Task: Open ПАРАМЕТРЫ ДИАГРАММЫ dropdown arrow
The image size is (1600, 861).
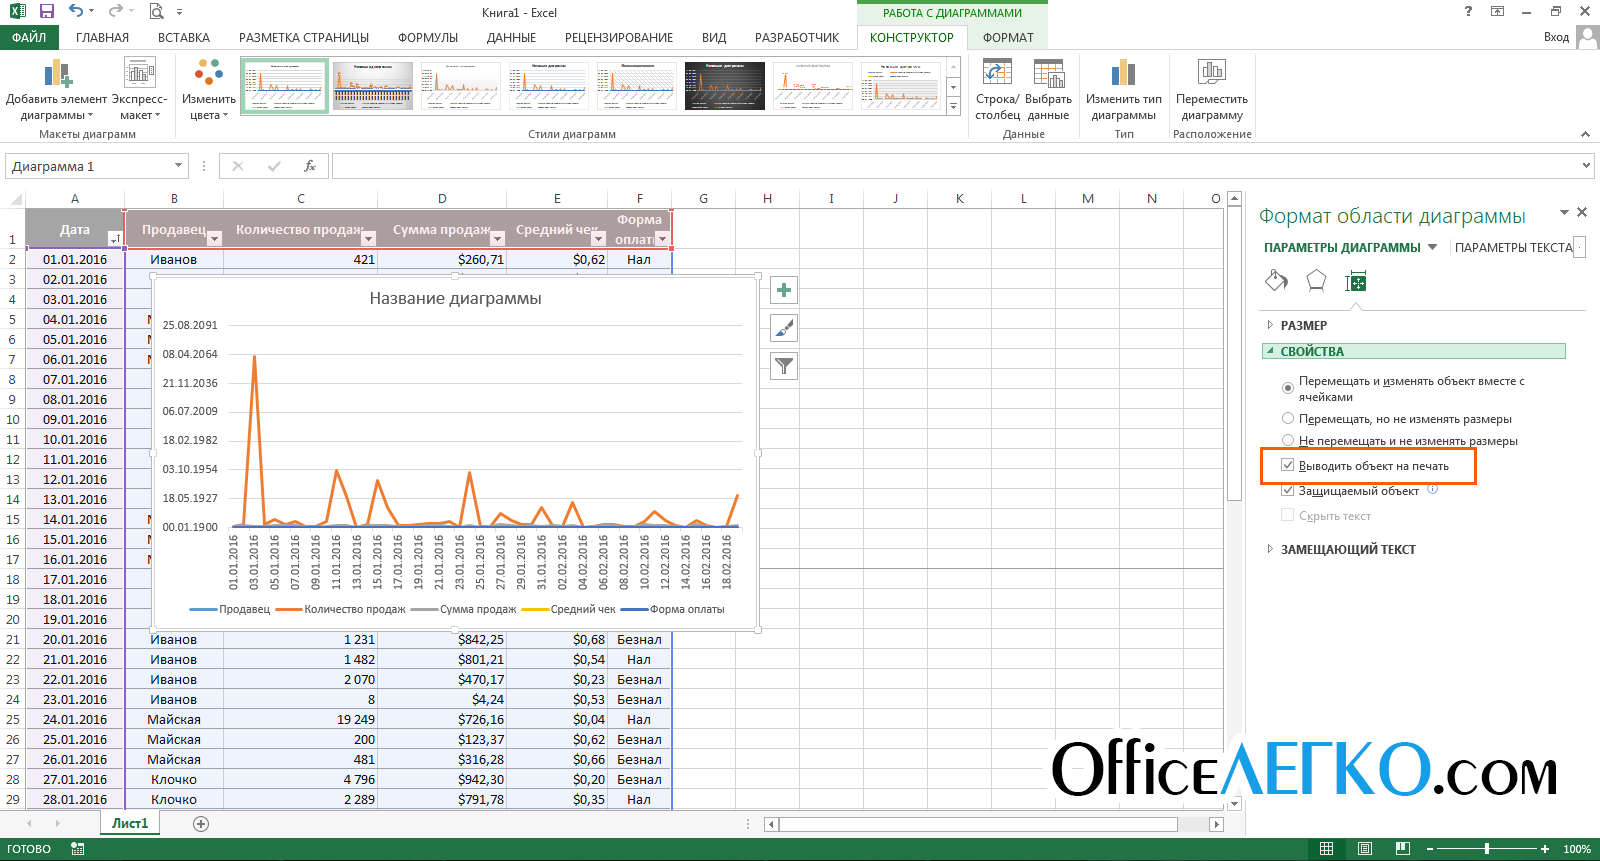Action: click(1432, 247)
